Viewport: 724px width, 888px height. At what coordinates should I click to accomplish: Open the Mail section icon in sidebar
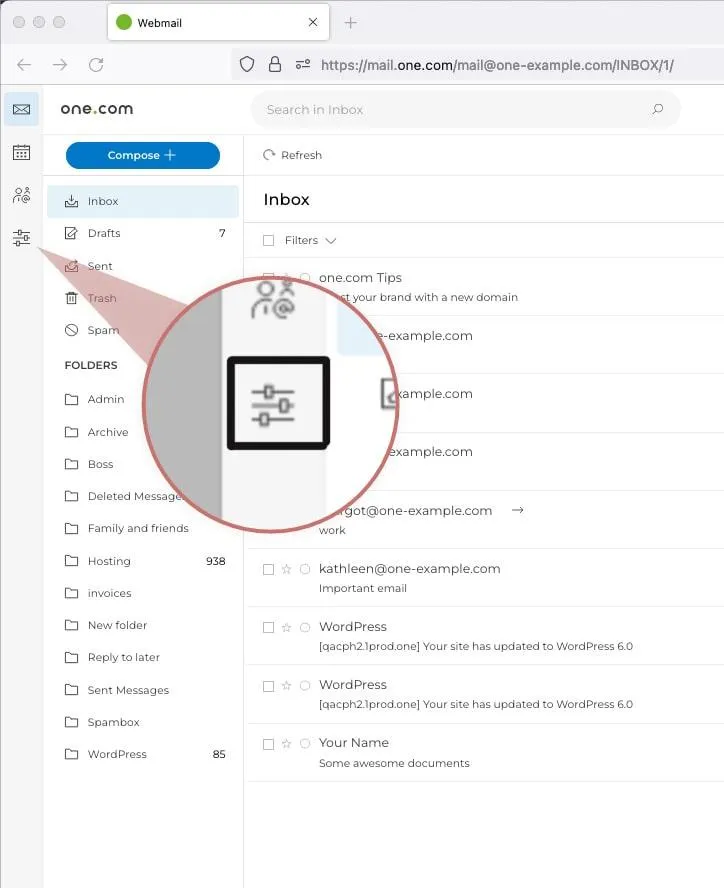22,109
